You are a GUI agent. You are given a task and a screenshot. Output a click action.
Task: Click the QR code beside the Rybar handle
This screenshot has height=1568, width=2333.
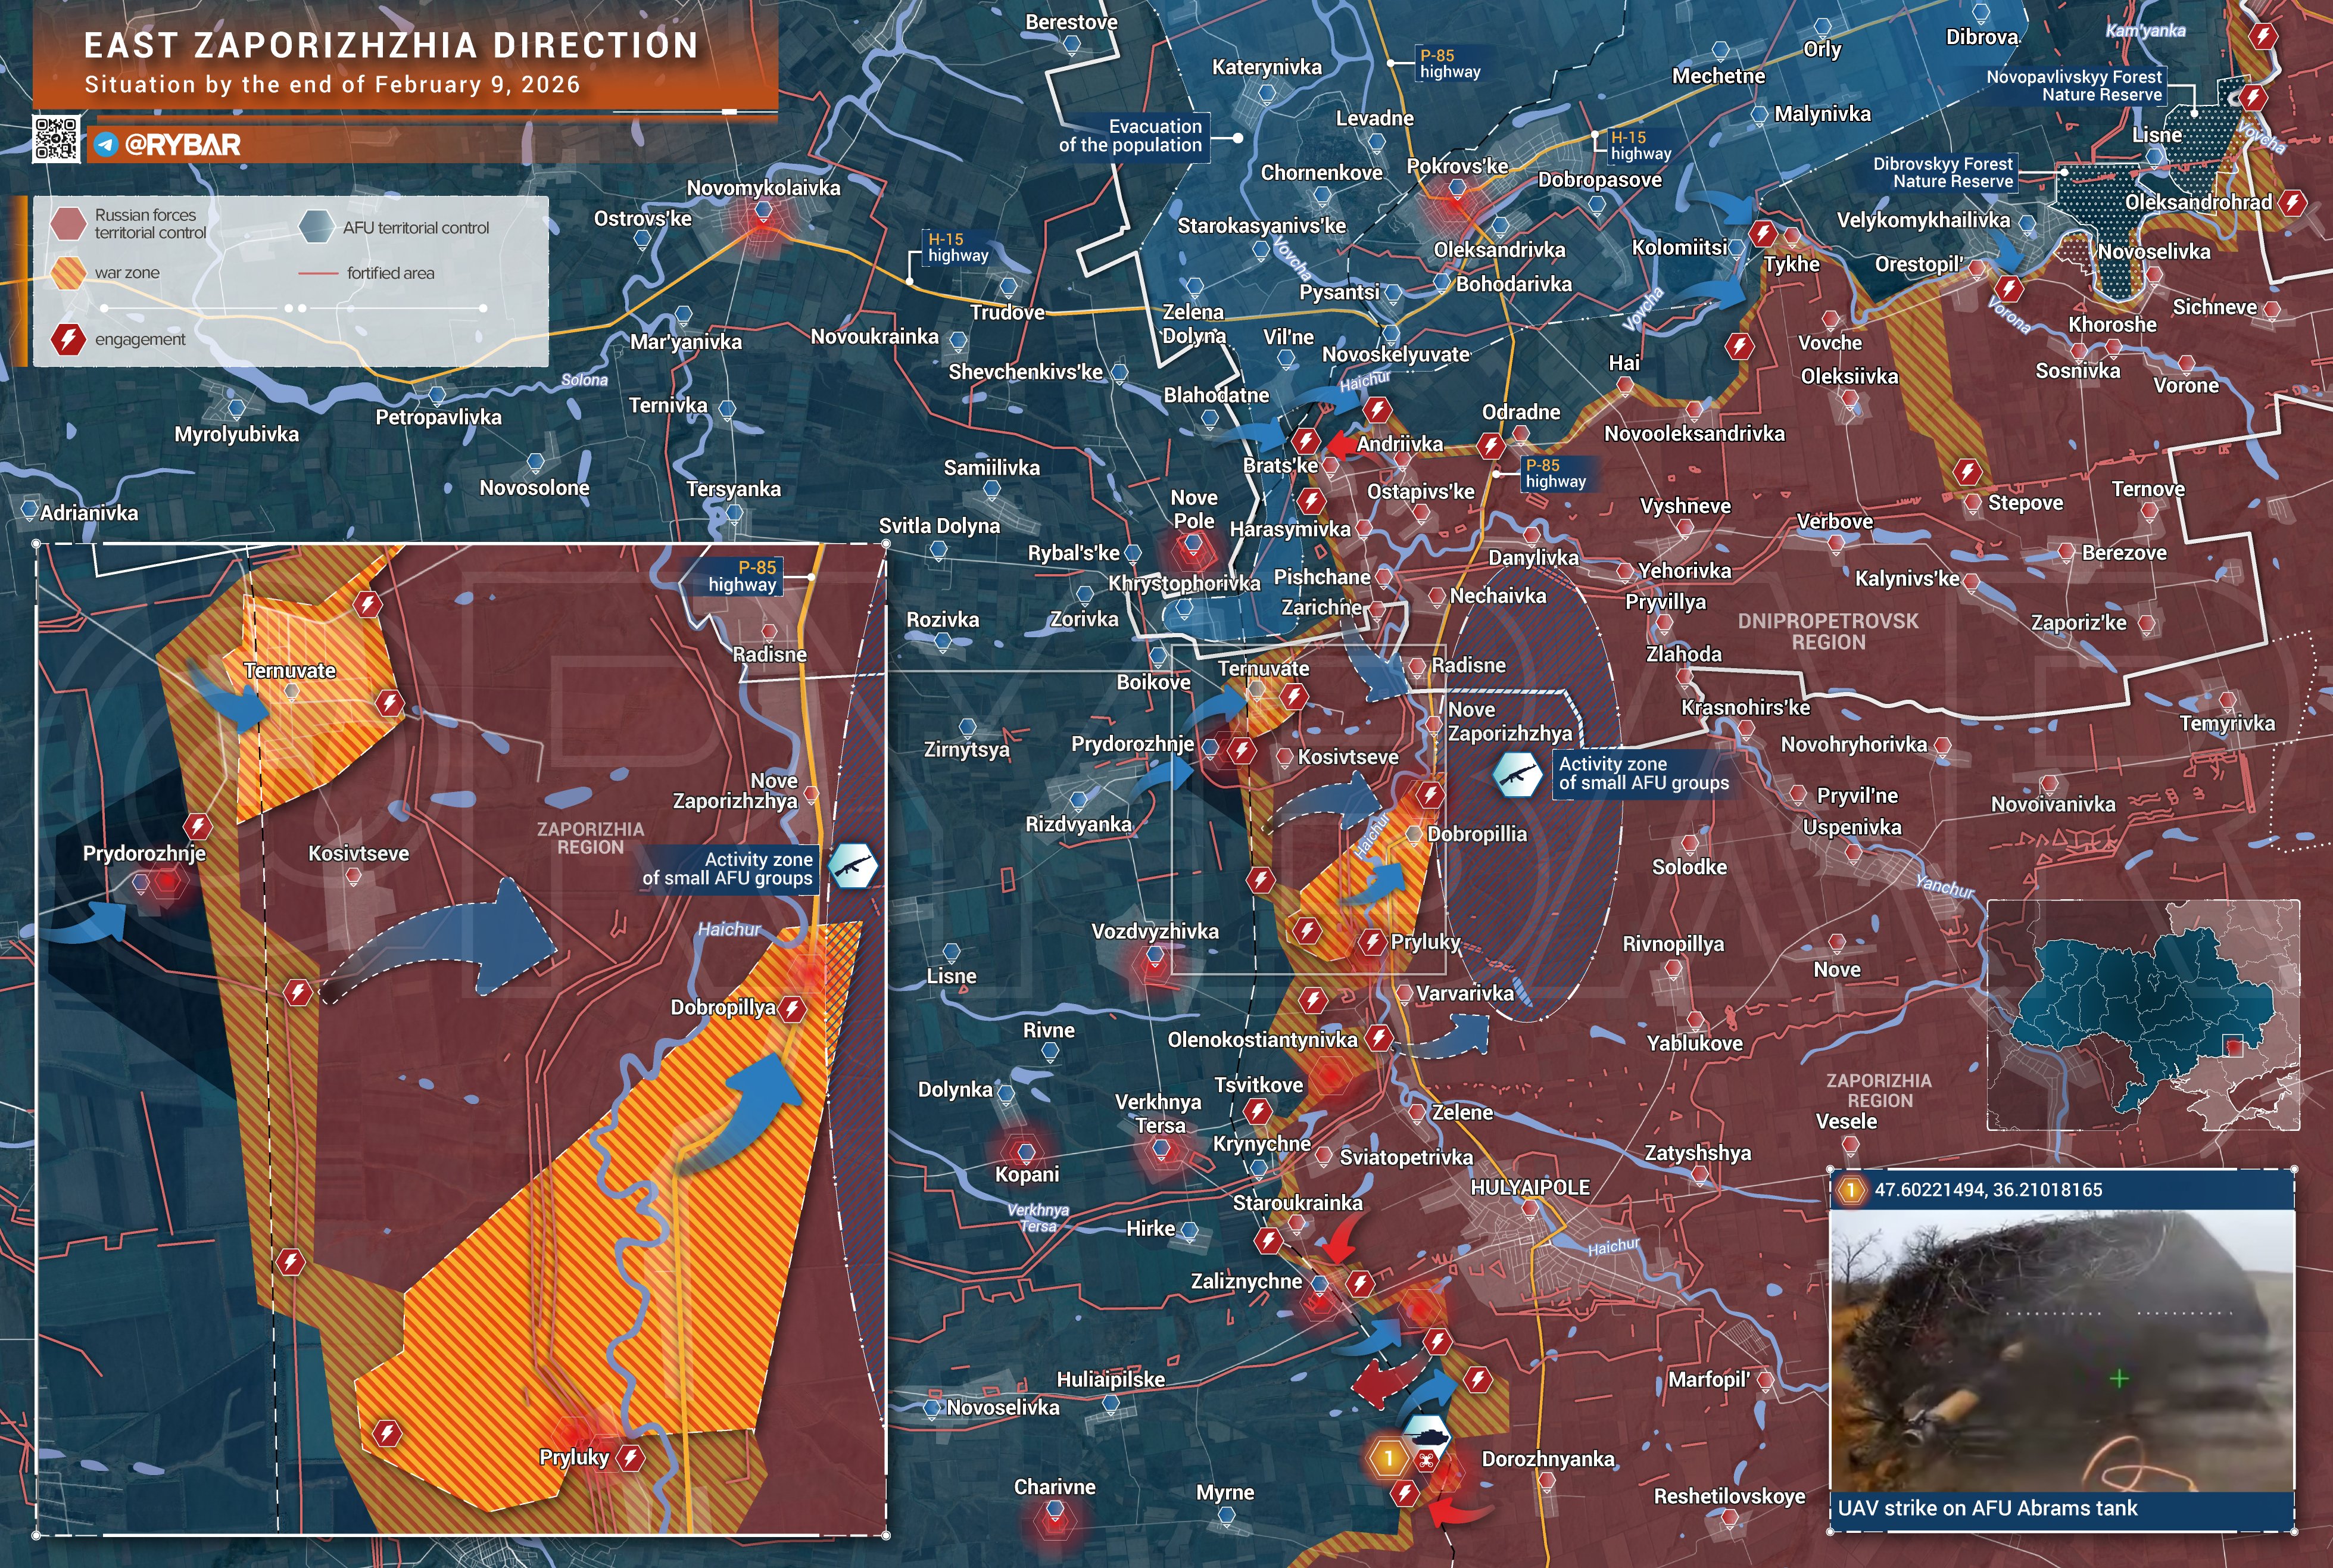pyautogui.click(x=55, y=139)
